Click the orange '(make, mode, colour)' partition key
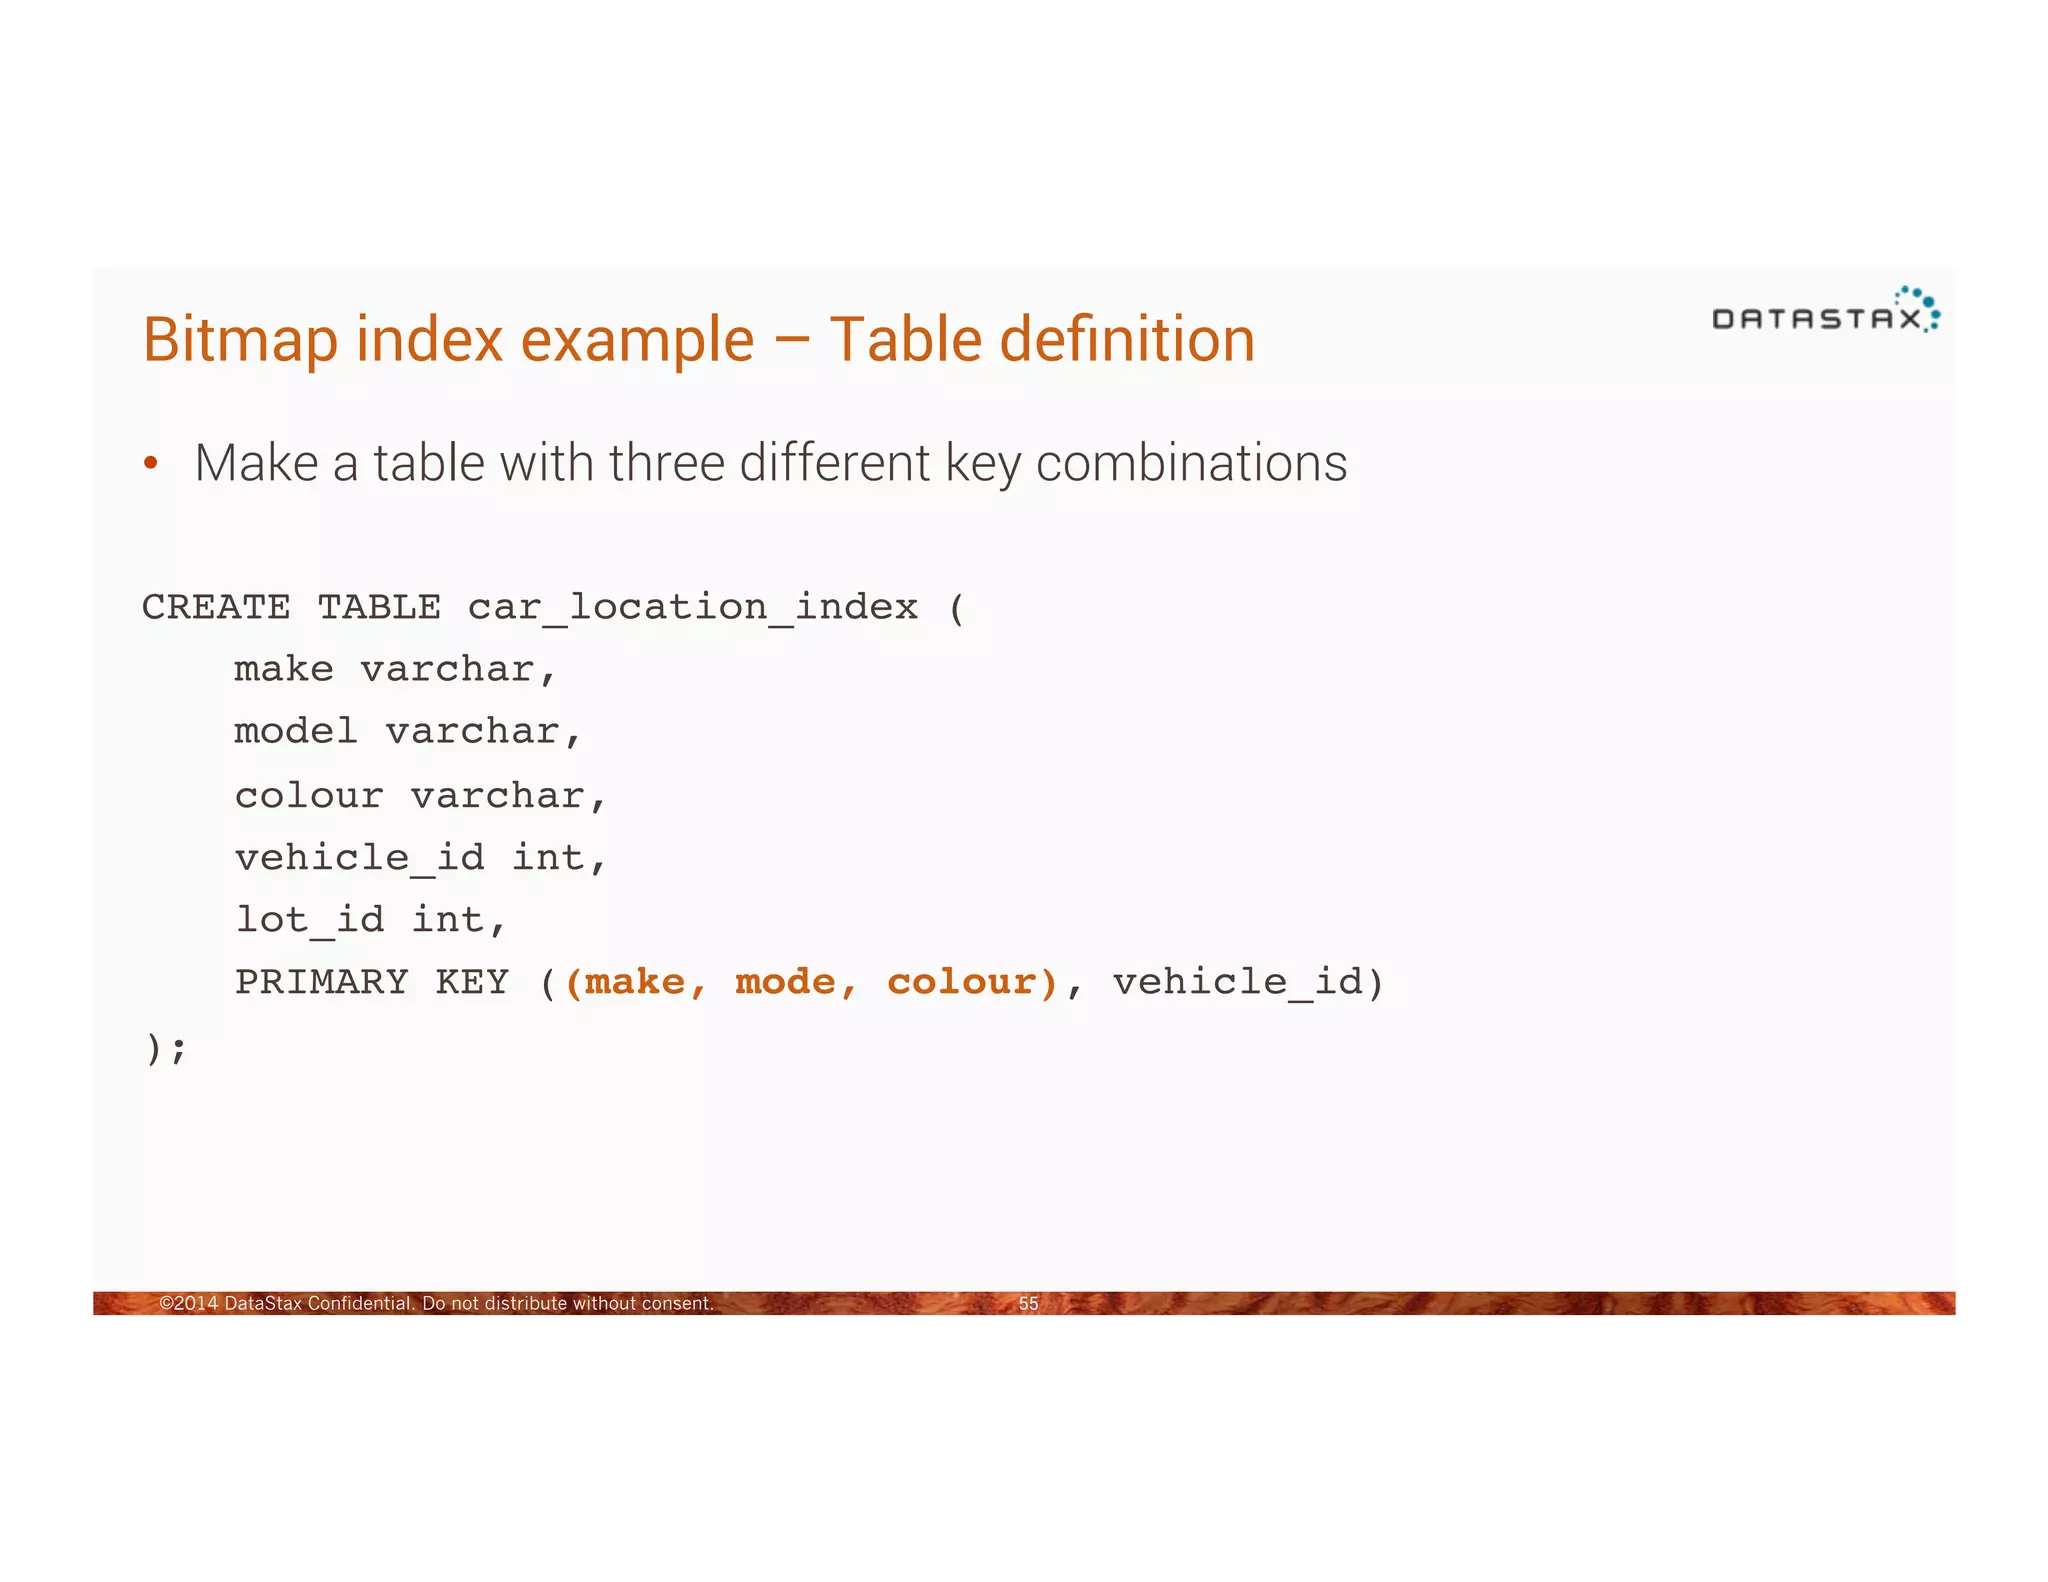2048x1582 pixels. [x=811, y=983]
